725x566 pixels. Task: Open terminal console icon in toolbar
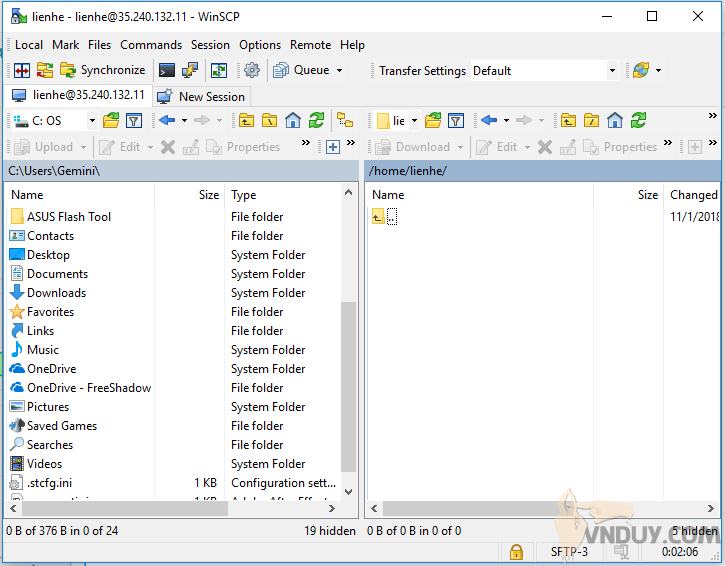(x=167, y=70)
